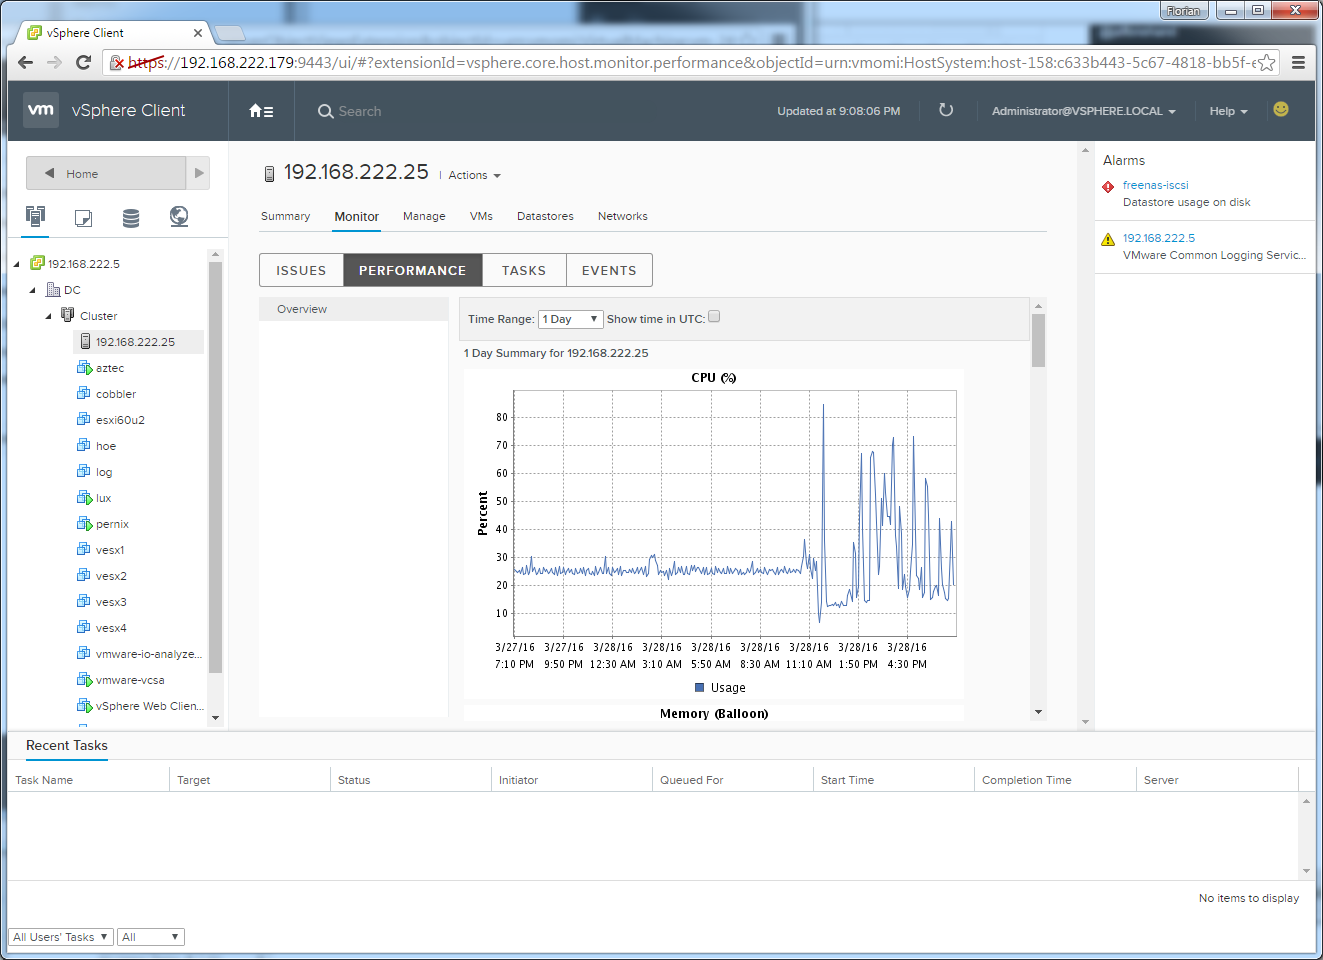Click the aztec VM icon
Screen dimensions: 1323x960
pyautogui.click(x=85, y=367)
